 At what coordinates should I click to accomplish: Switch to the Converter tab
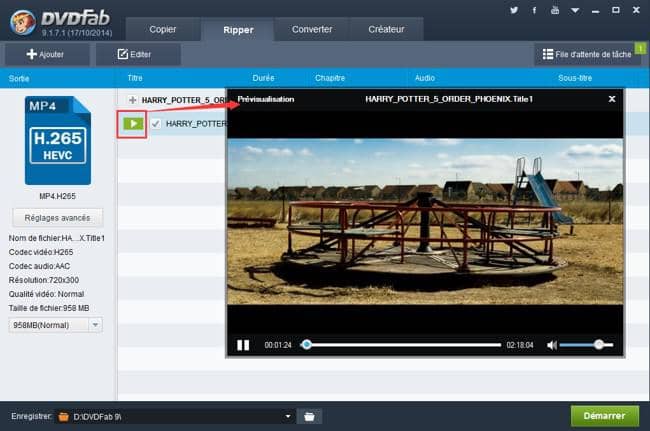(312, 29)
